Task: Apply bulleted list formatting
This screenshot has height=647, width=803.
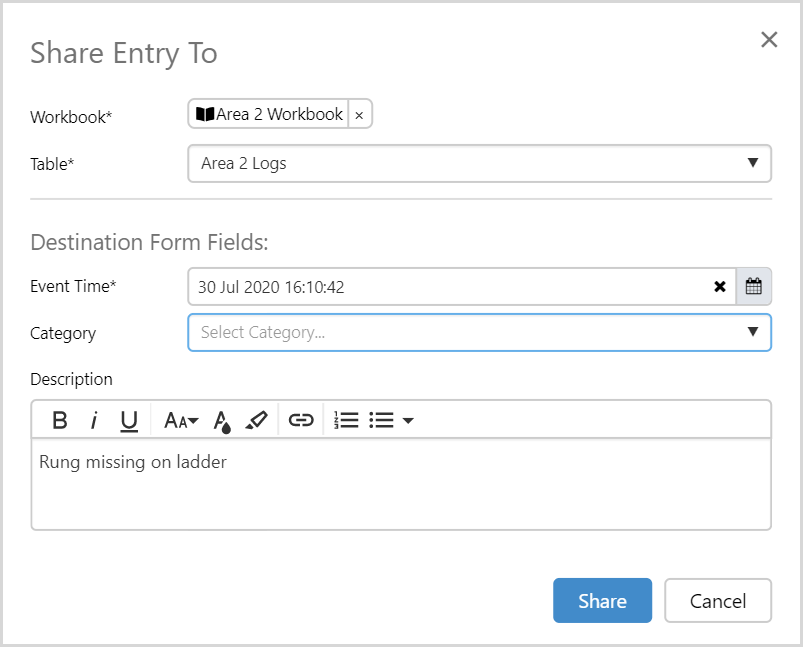Action: (381, 420)
